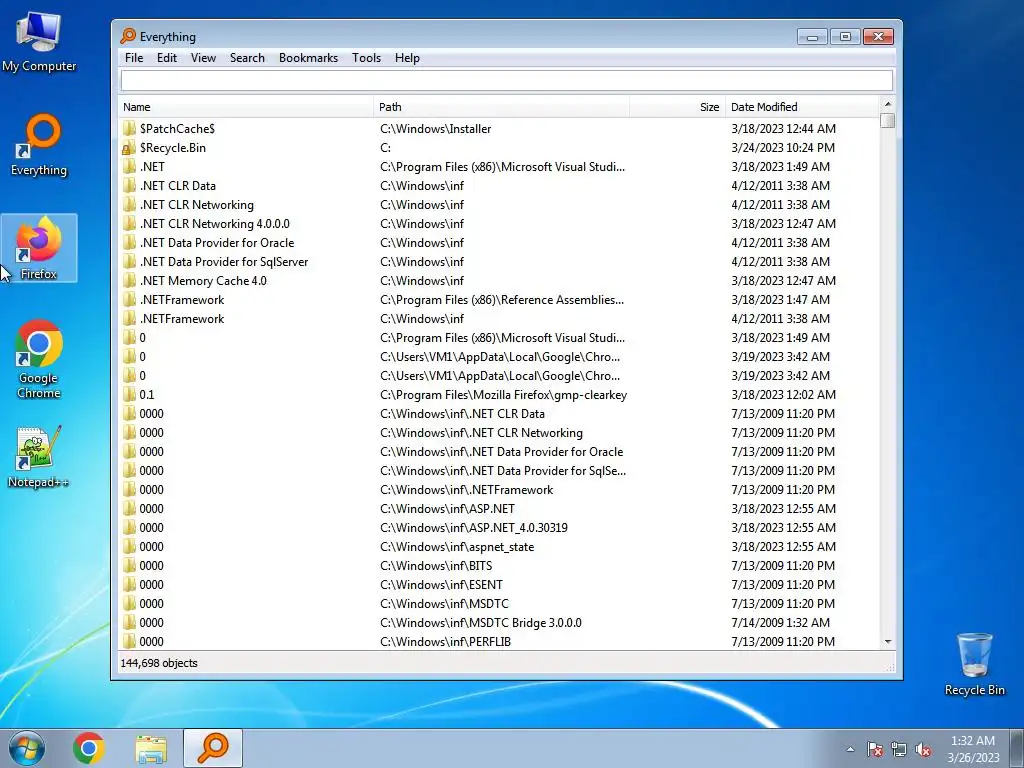
Task: Select the $PatchCache$ folder icon
Action: click(x=129, y=129)
